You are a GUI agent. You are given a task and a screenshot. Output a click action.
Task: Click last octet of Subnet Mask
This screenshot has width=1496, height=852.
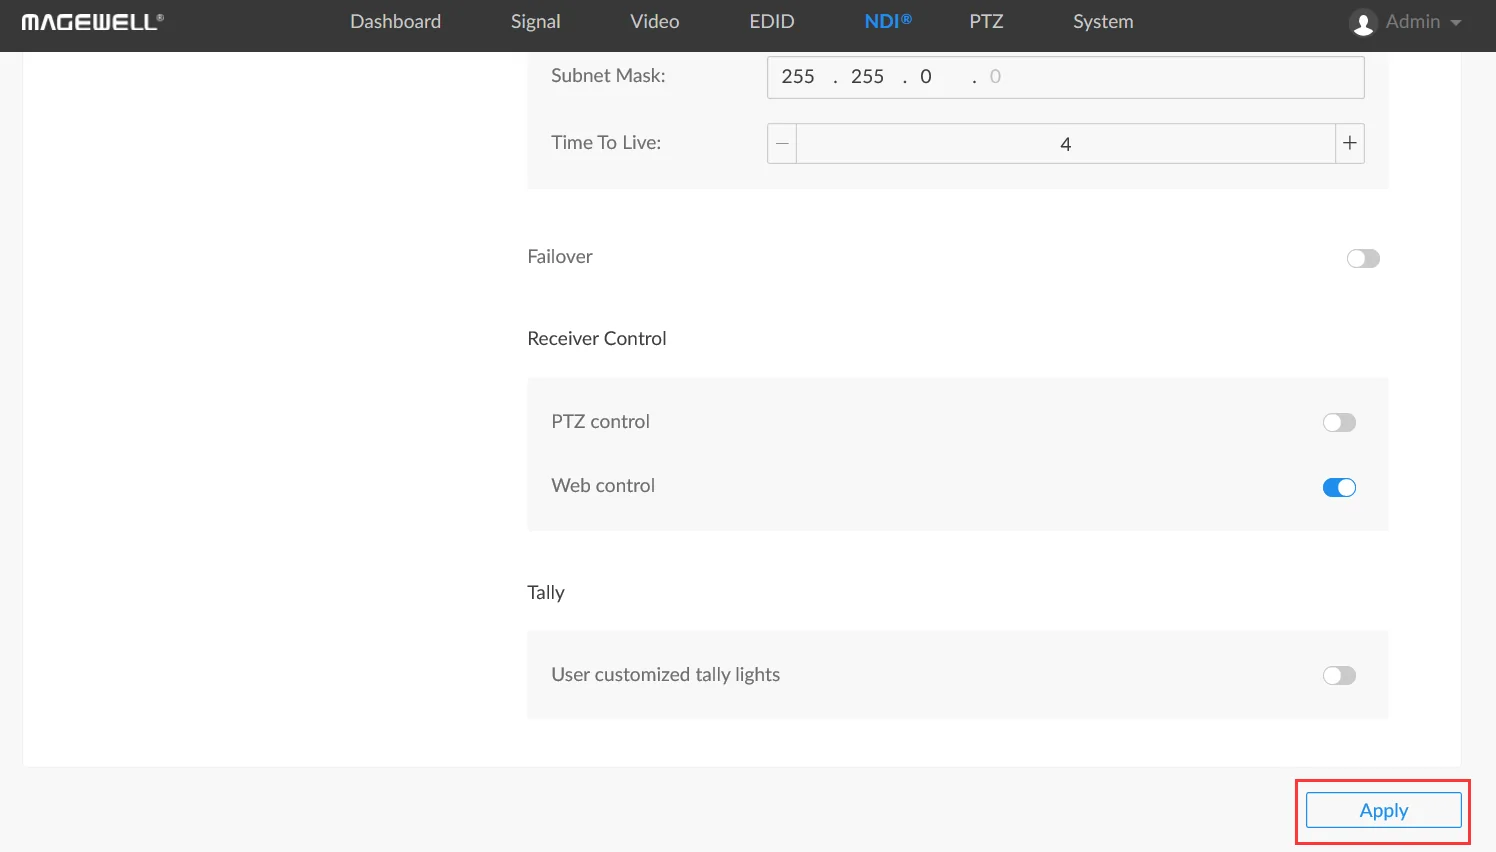pyautogui.click(x=995, y=77)
